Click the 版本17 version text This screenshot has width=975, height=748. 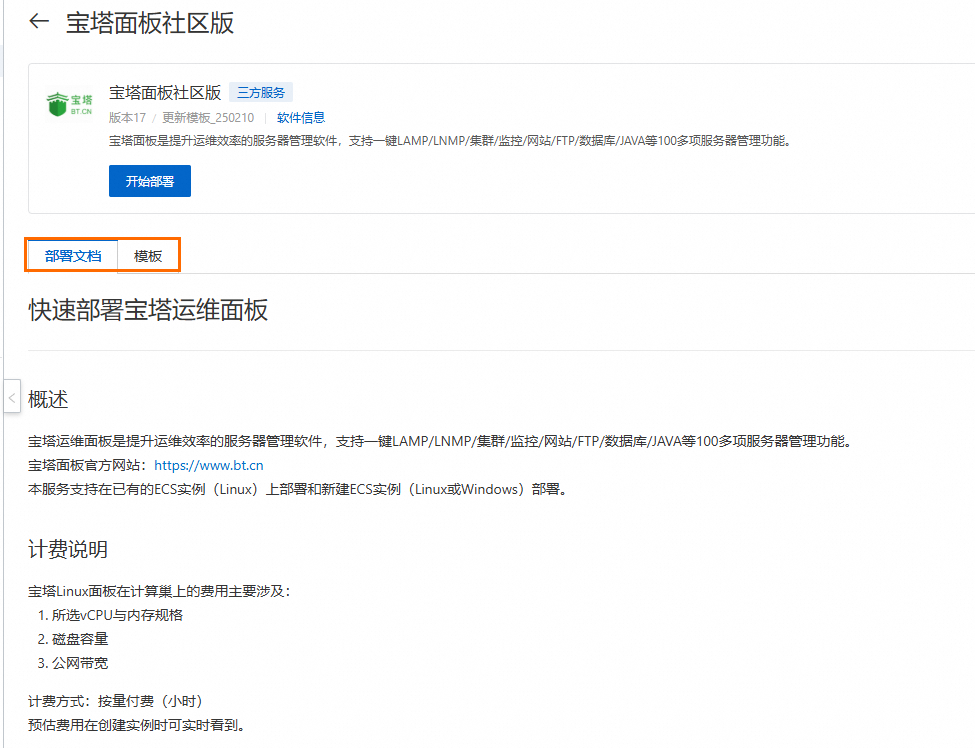[127, 118]
